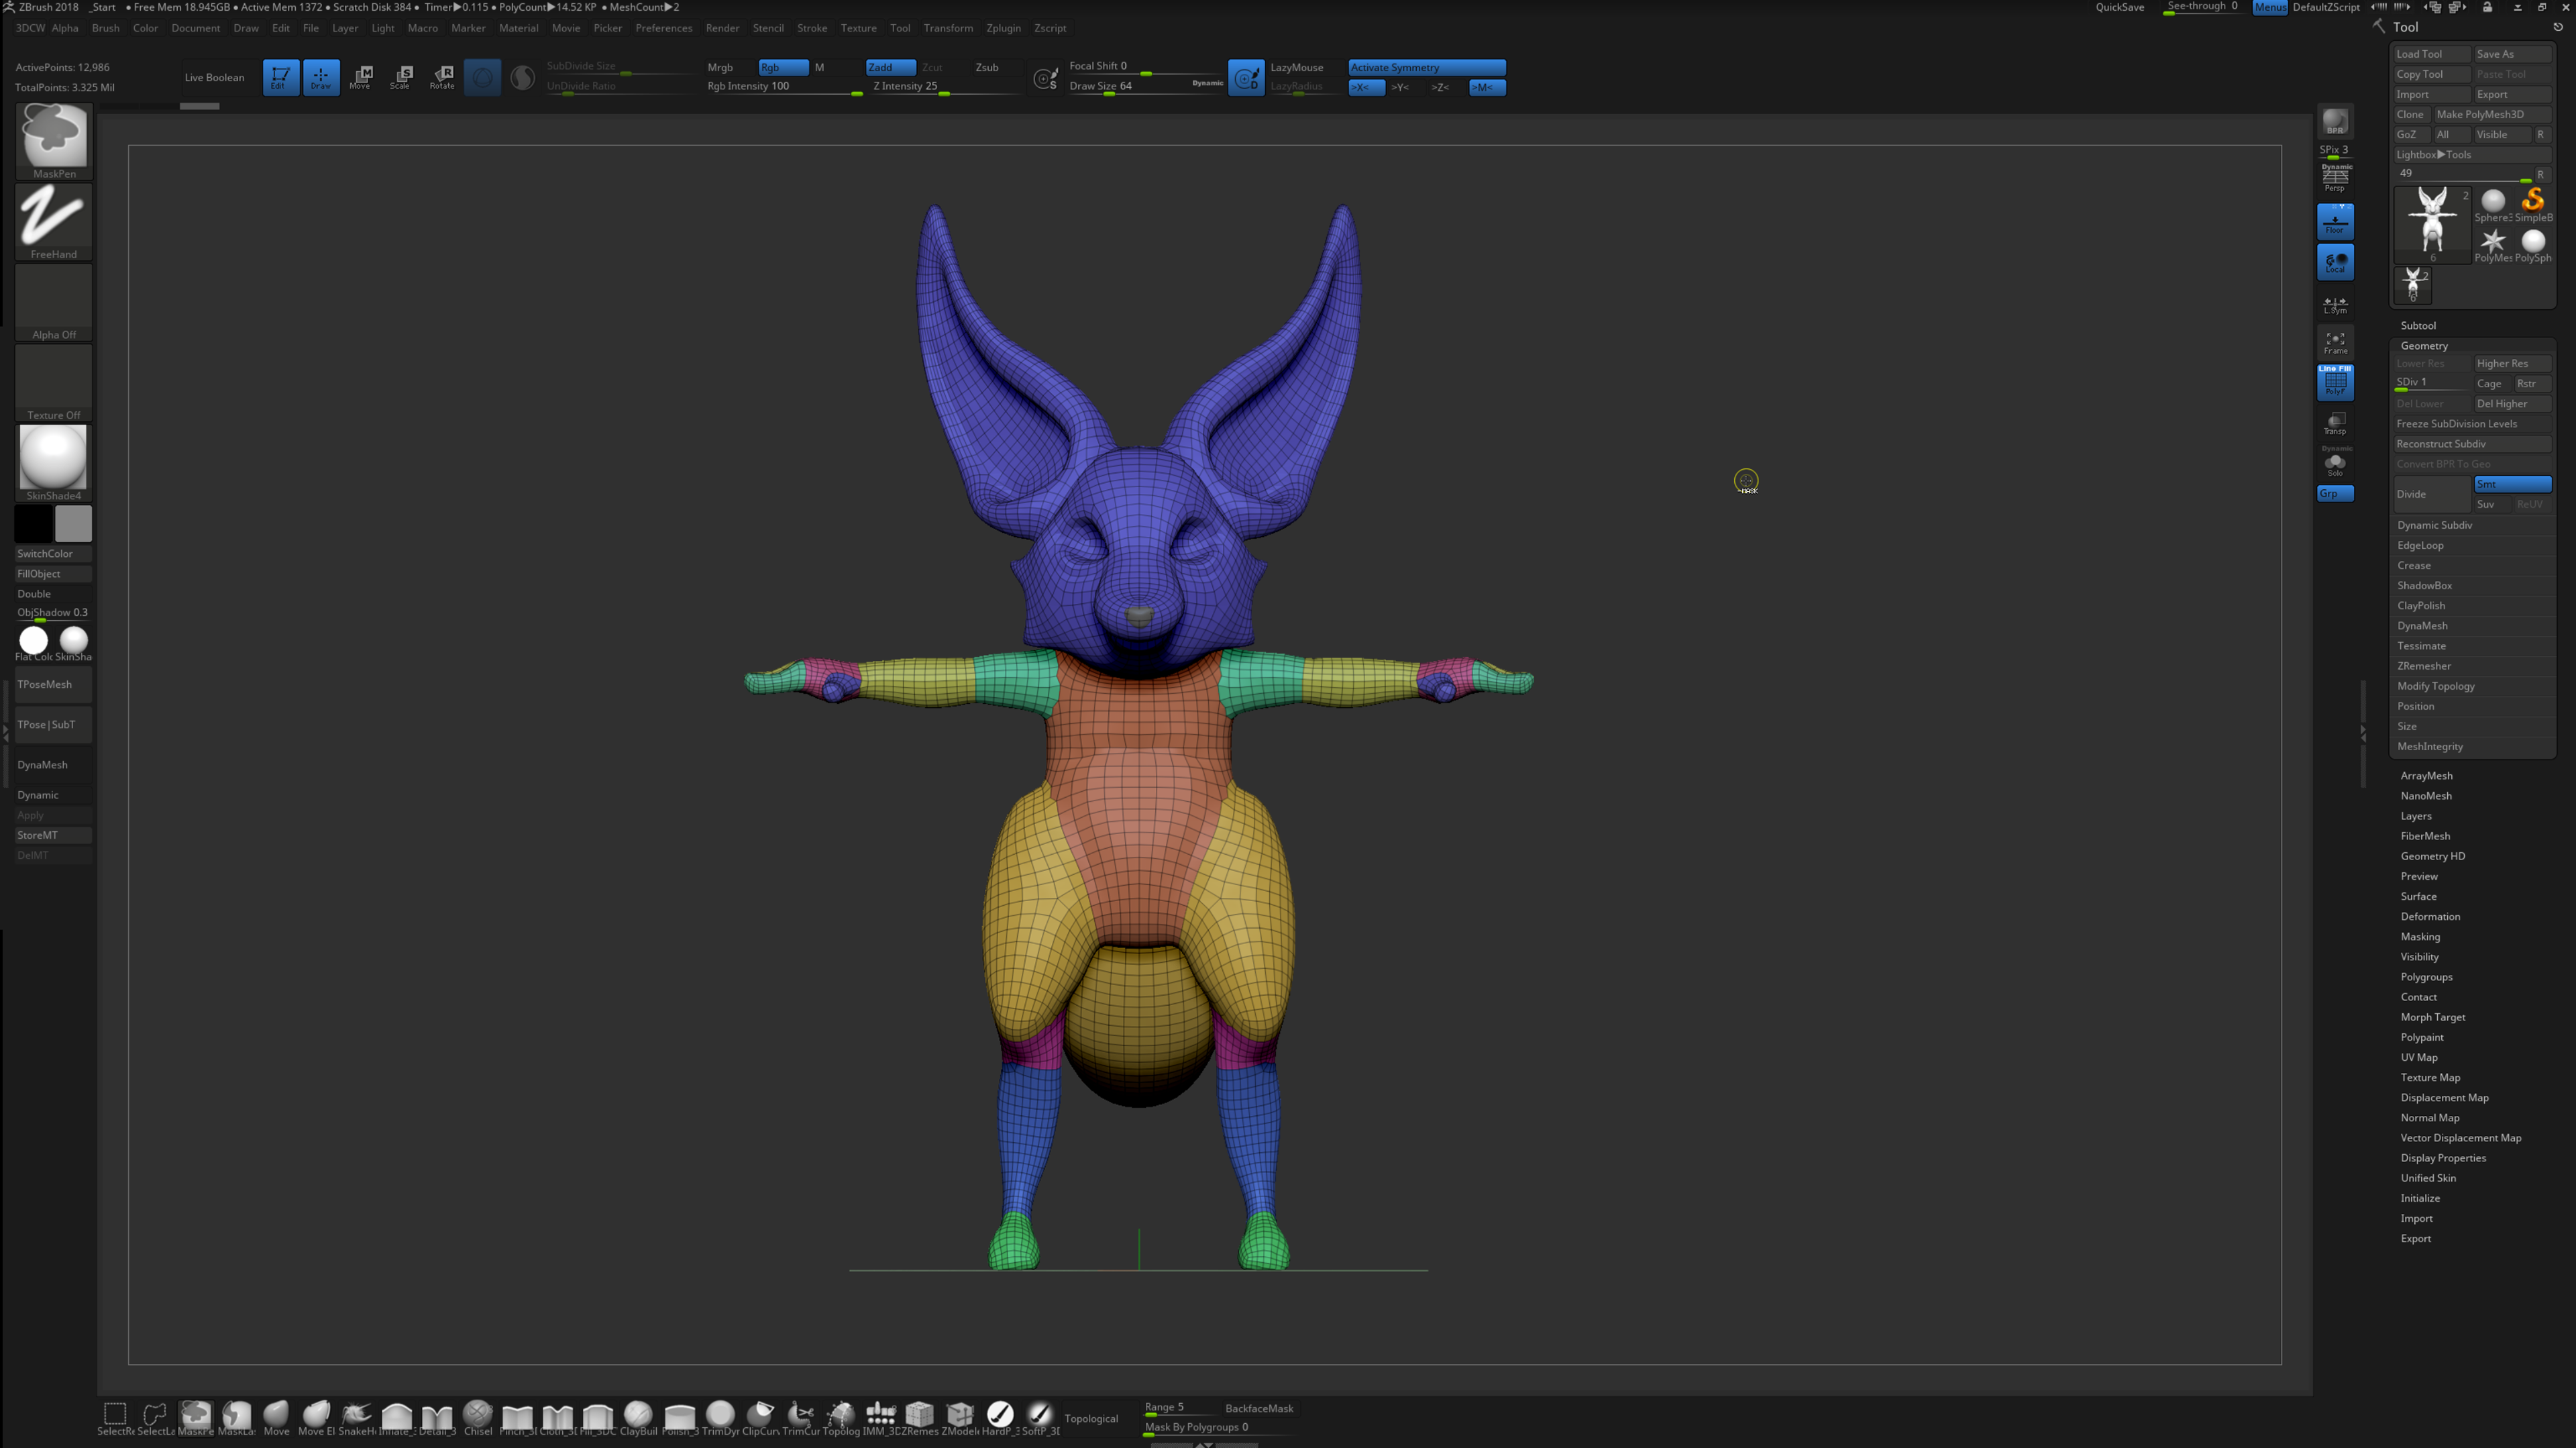
Task: Click the gray secondary color swatch
Action: tap(73, 524)
